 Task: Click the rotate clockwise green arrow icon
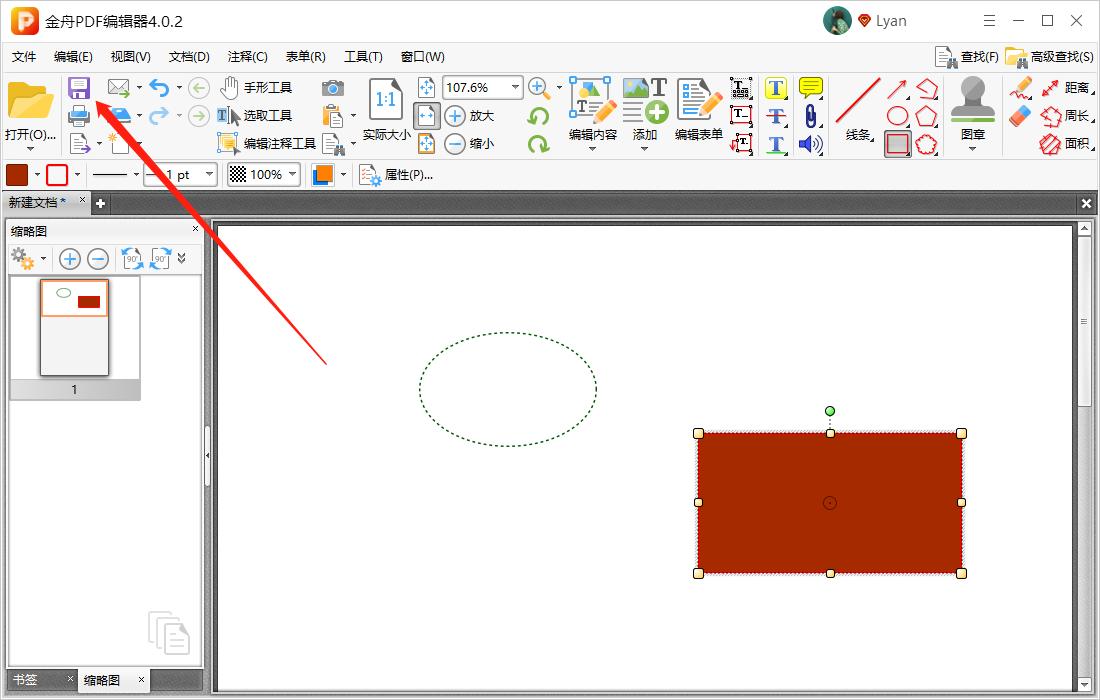click(538, 144)
